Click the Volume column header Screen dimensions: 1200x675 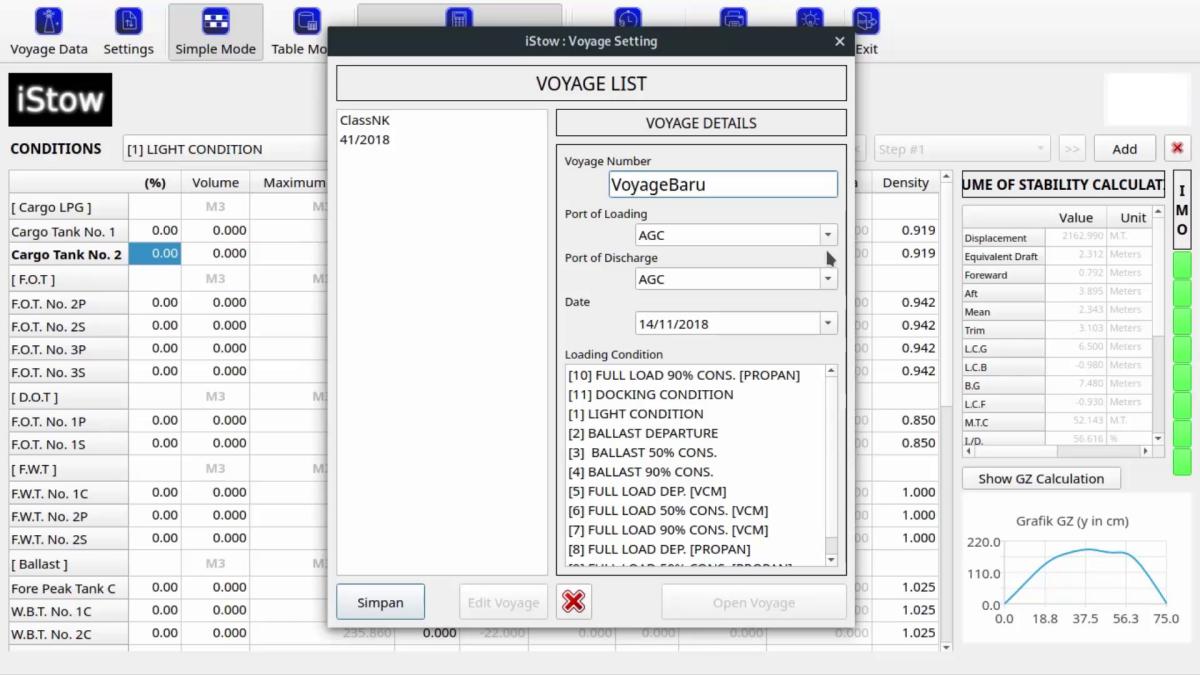215,182
